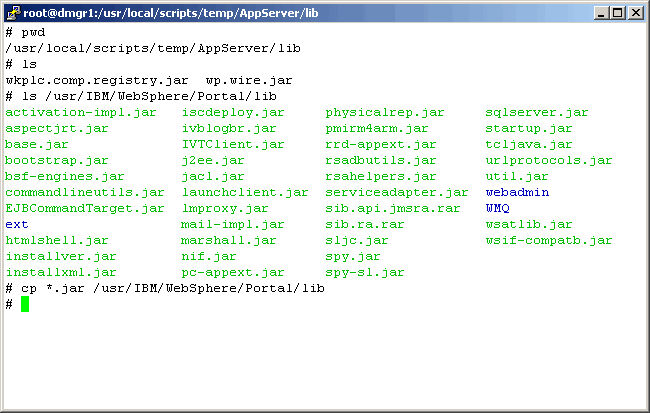Click the wsif-compatb.jar entry

tap(549, 240)
